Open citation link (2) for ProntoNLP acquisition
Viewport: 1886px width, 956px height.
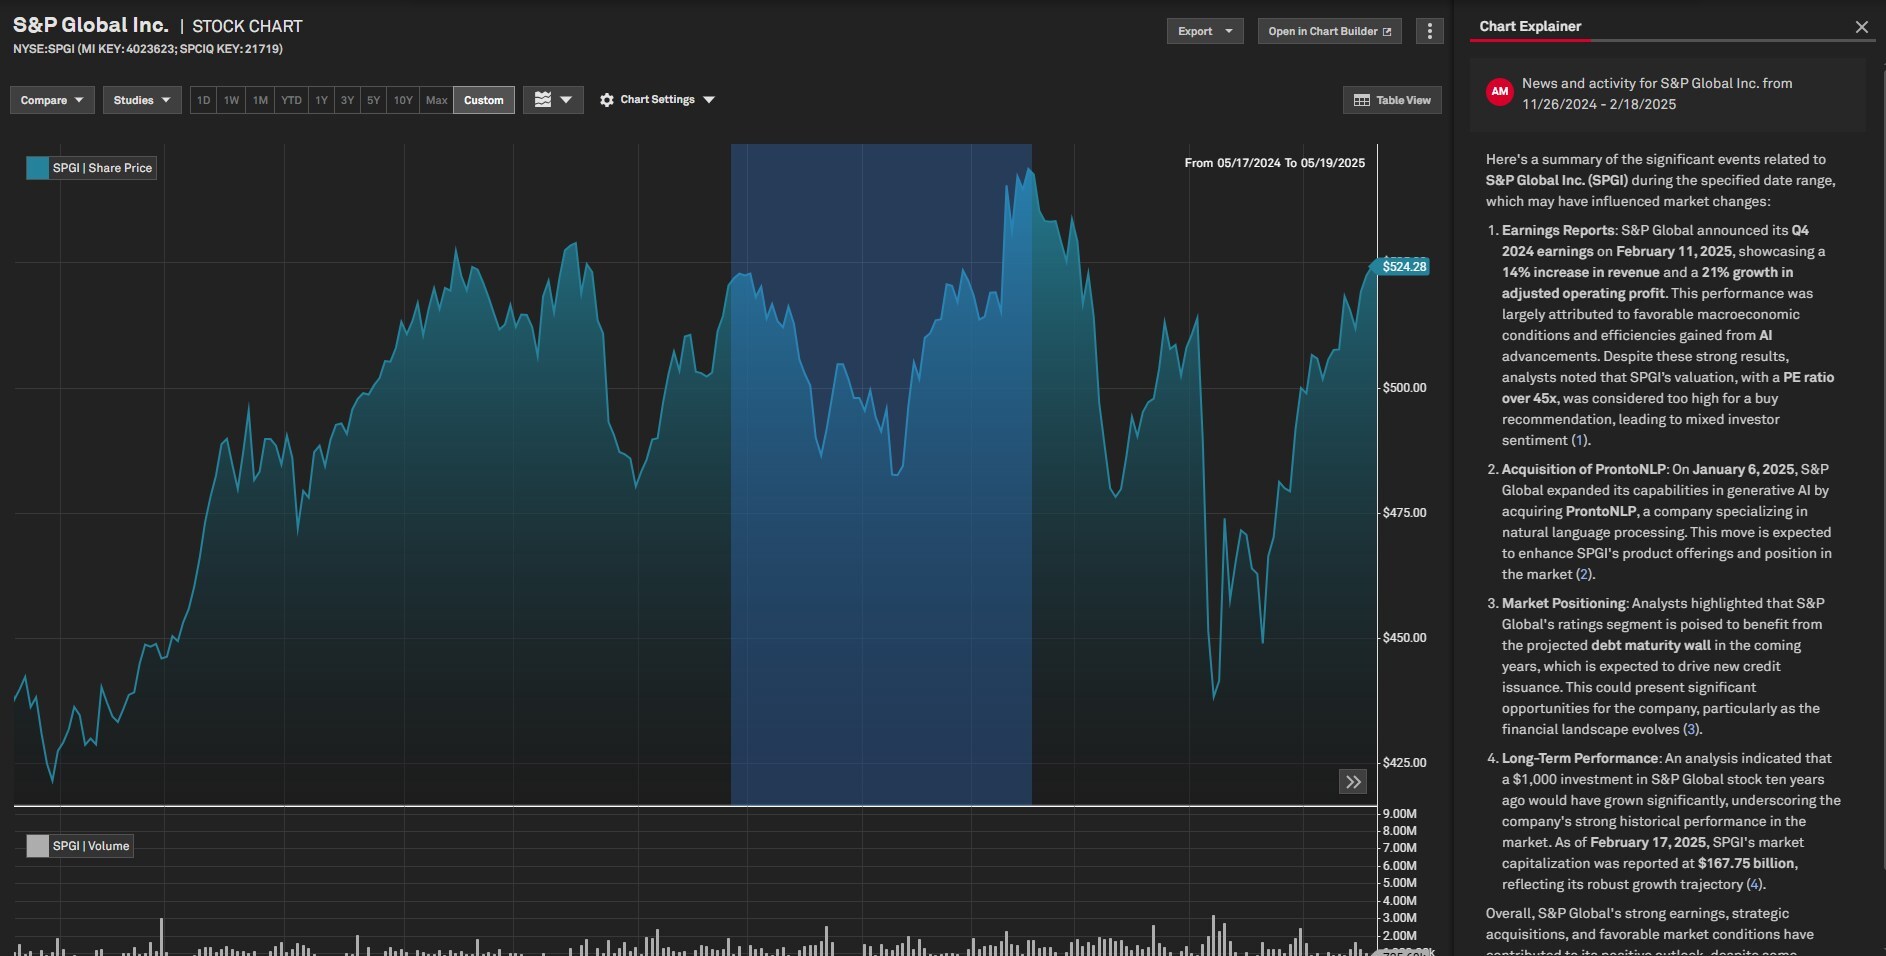(1584, 574)
